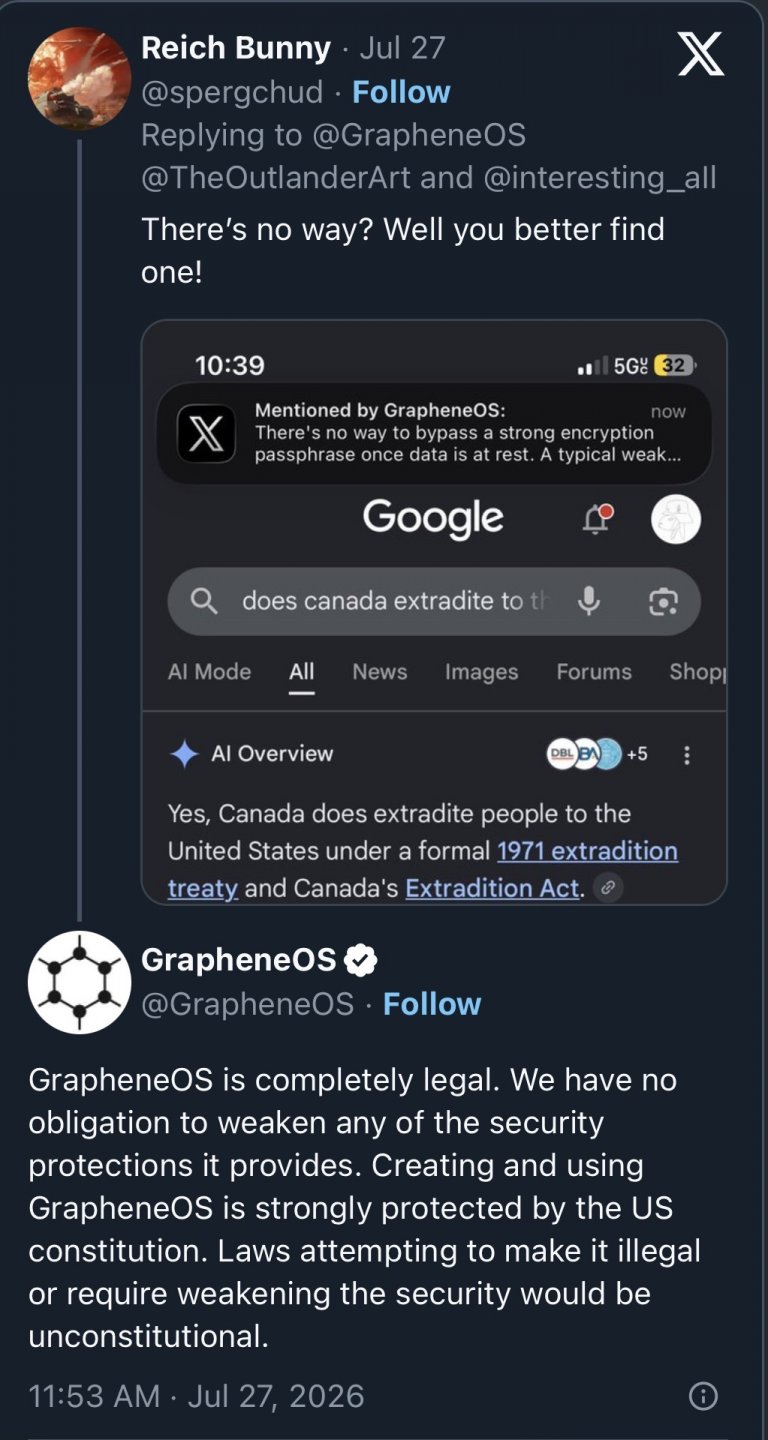Screen dimensions: 768x1440
Task: Click the link icon after Extradition Act
Action: (x=608, y=888)
